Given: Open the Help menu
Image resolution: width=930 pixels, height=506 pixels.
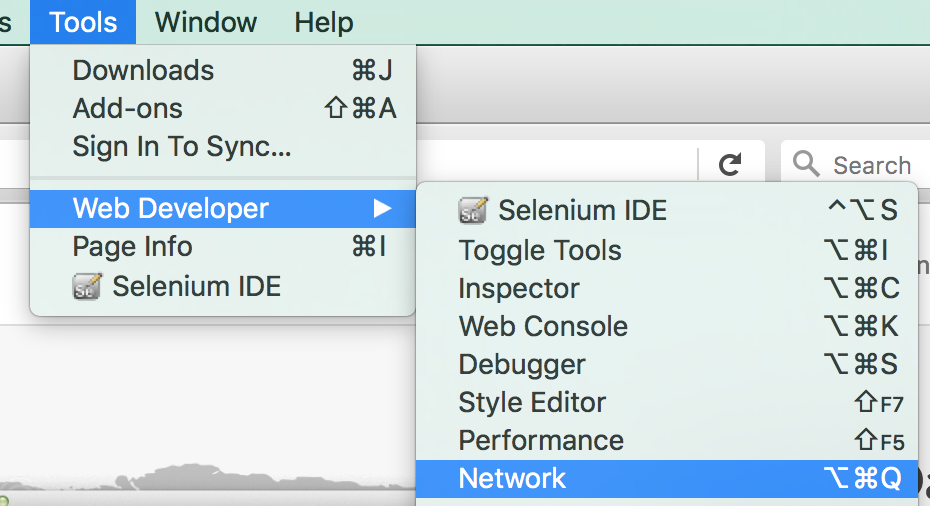Looking at the screenshot, I should pos(324,23).
